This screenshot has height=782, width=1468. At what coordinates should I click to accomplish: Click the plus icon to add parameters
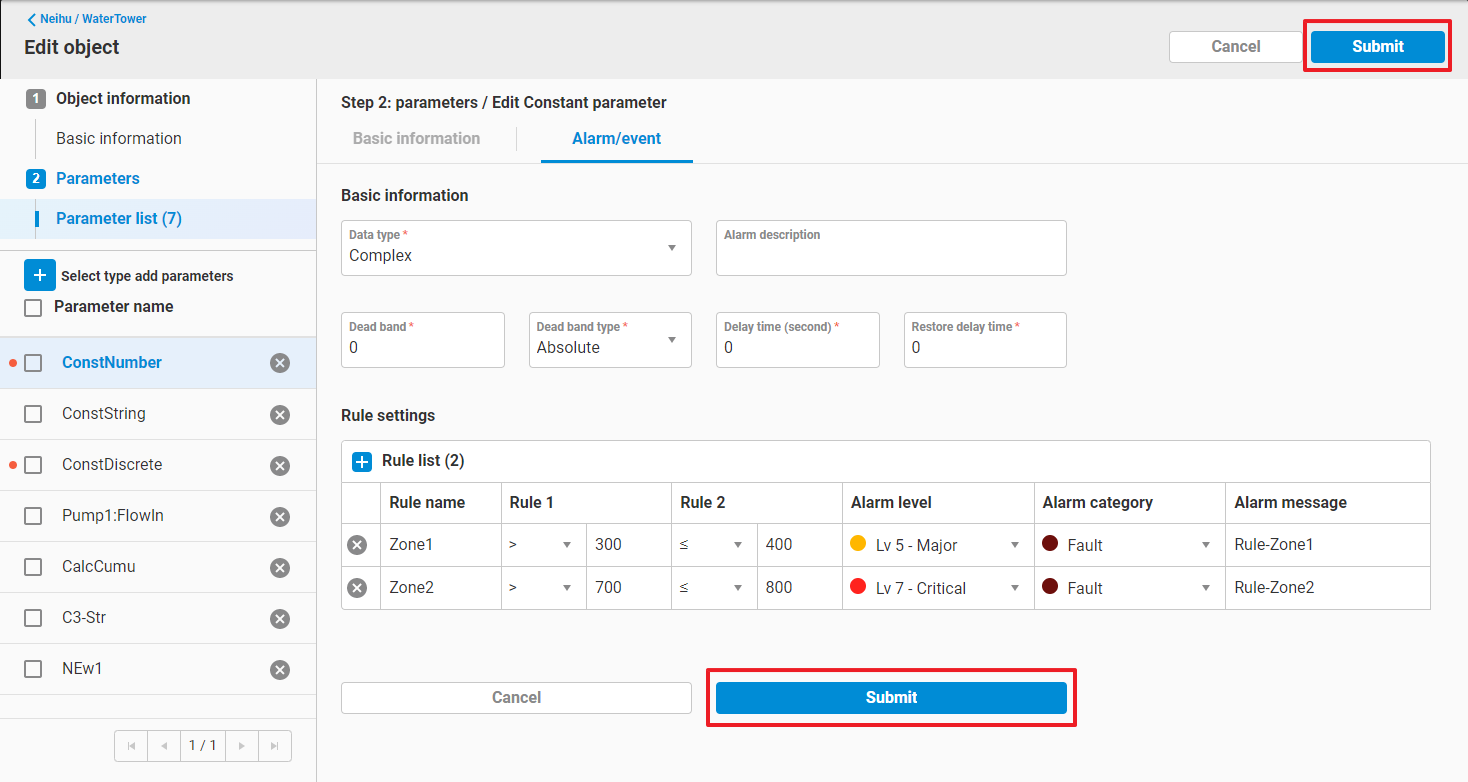(x=40, y=275)
